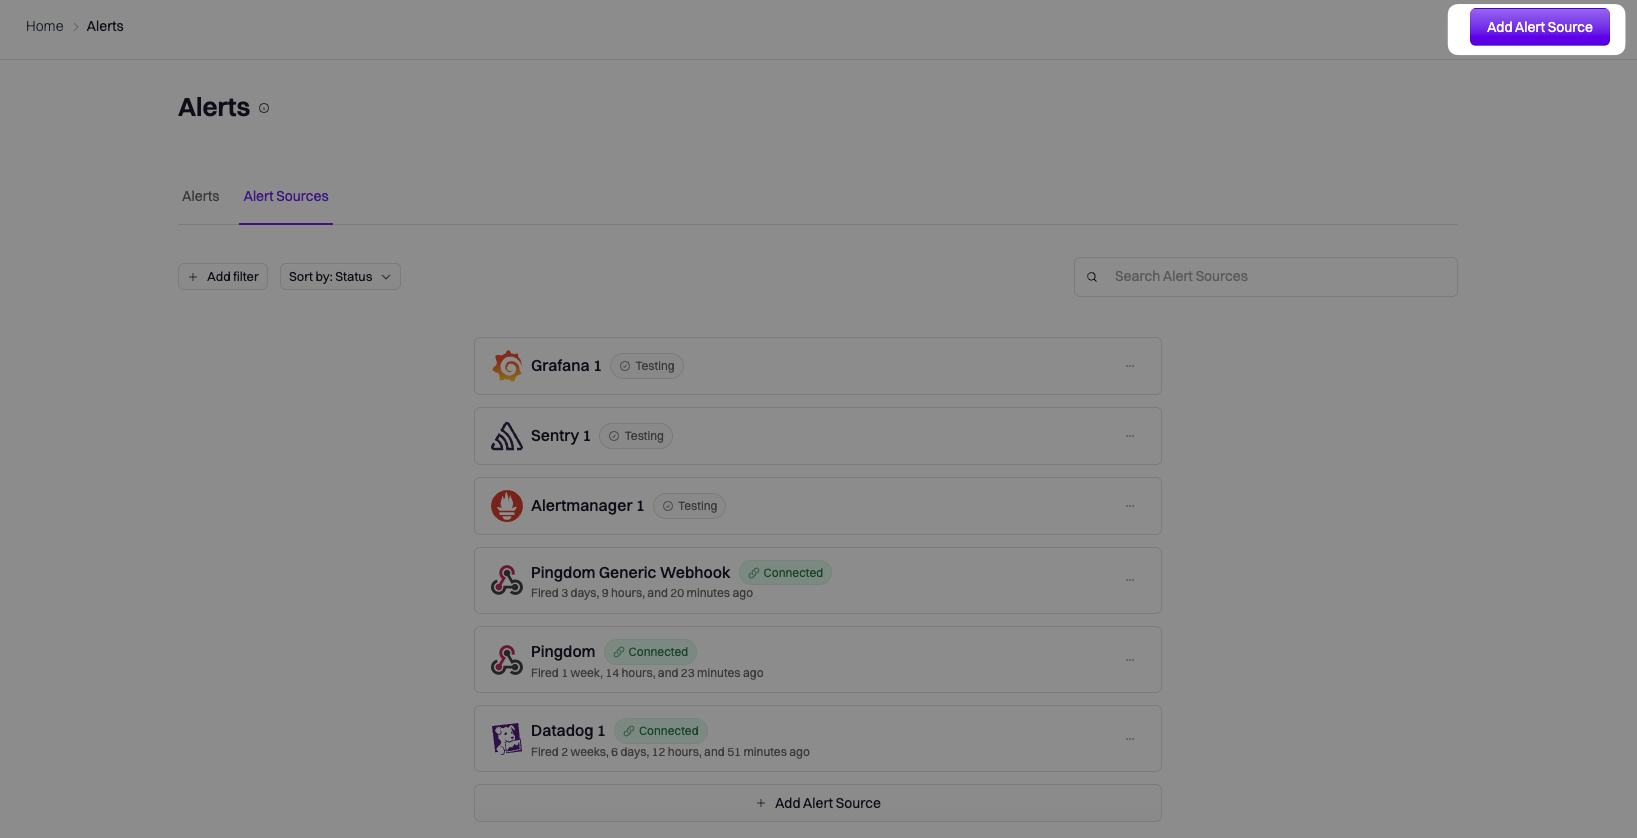1637x838 pixels.
Task: Open the three-dot menu for Datadog 1
Action: (x=1130, y=739)
